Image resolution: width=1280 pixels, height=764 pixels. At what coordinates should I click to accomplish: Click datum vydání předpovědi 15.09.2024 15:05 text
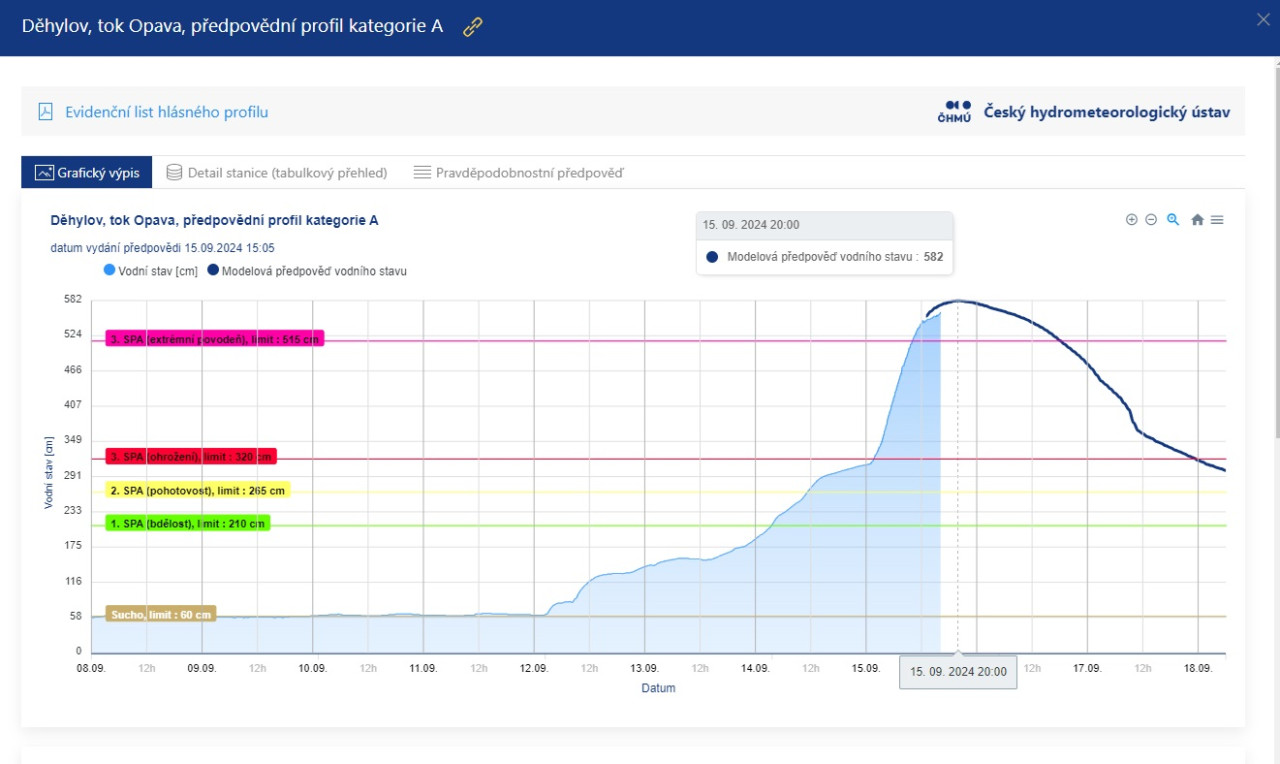click(163, 247)
